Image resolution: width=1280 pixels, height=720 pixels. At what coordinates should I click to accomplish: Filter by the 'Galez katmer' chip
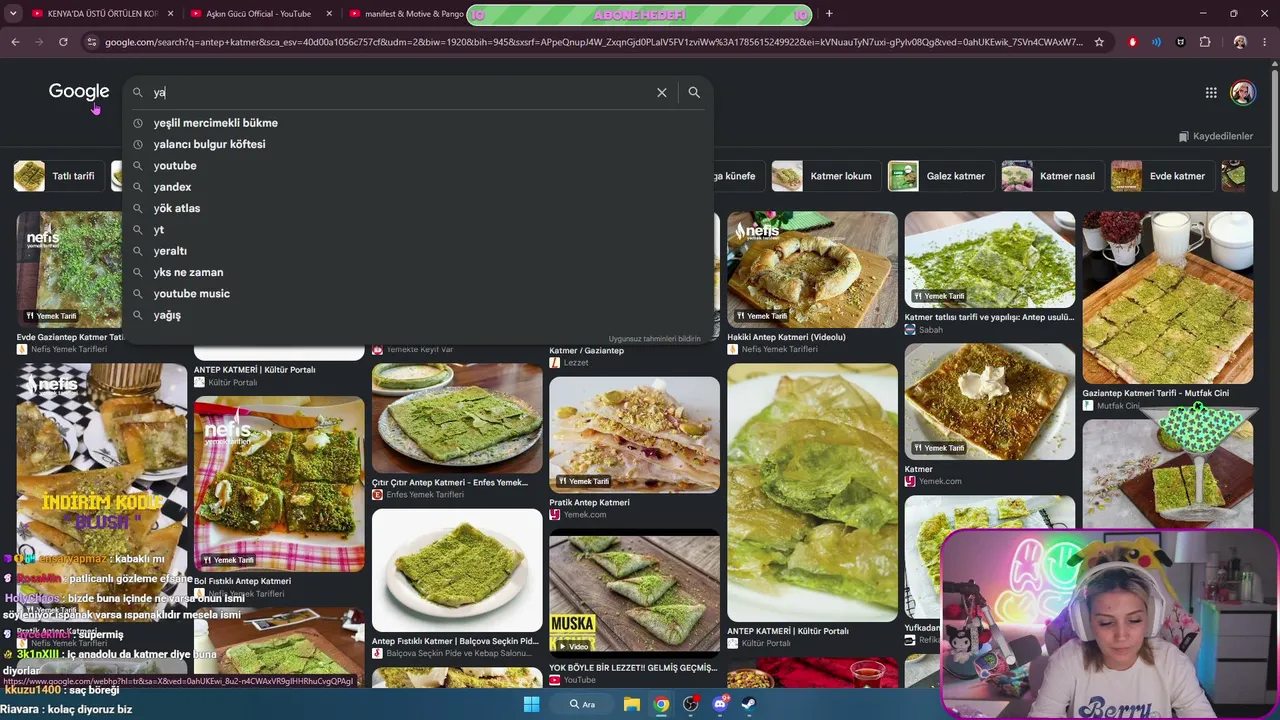[939, 176]
